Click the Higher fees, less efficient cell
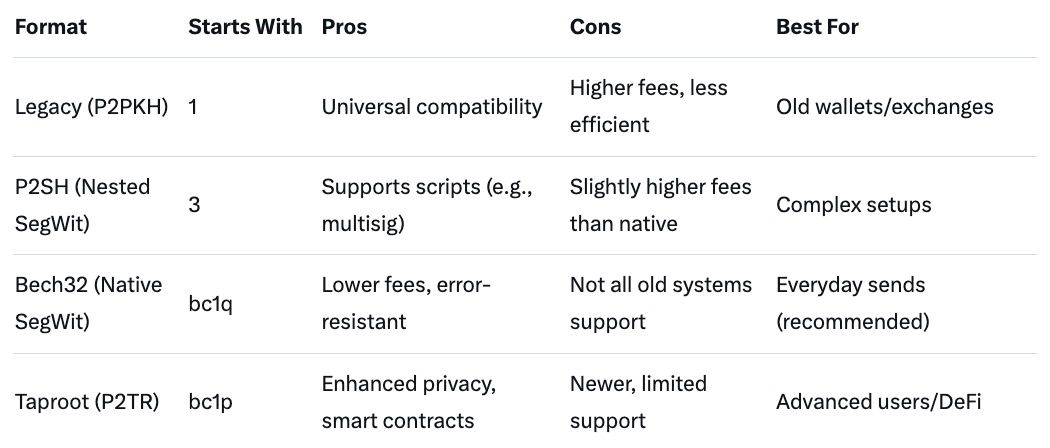Image resolution: width=1050 pixels, height=448 pixels. [648, 106]
